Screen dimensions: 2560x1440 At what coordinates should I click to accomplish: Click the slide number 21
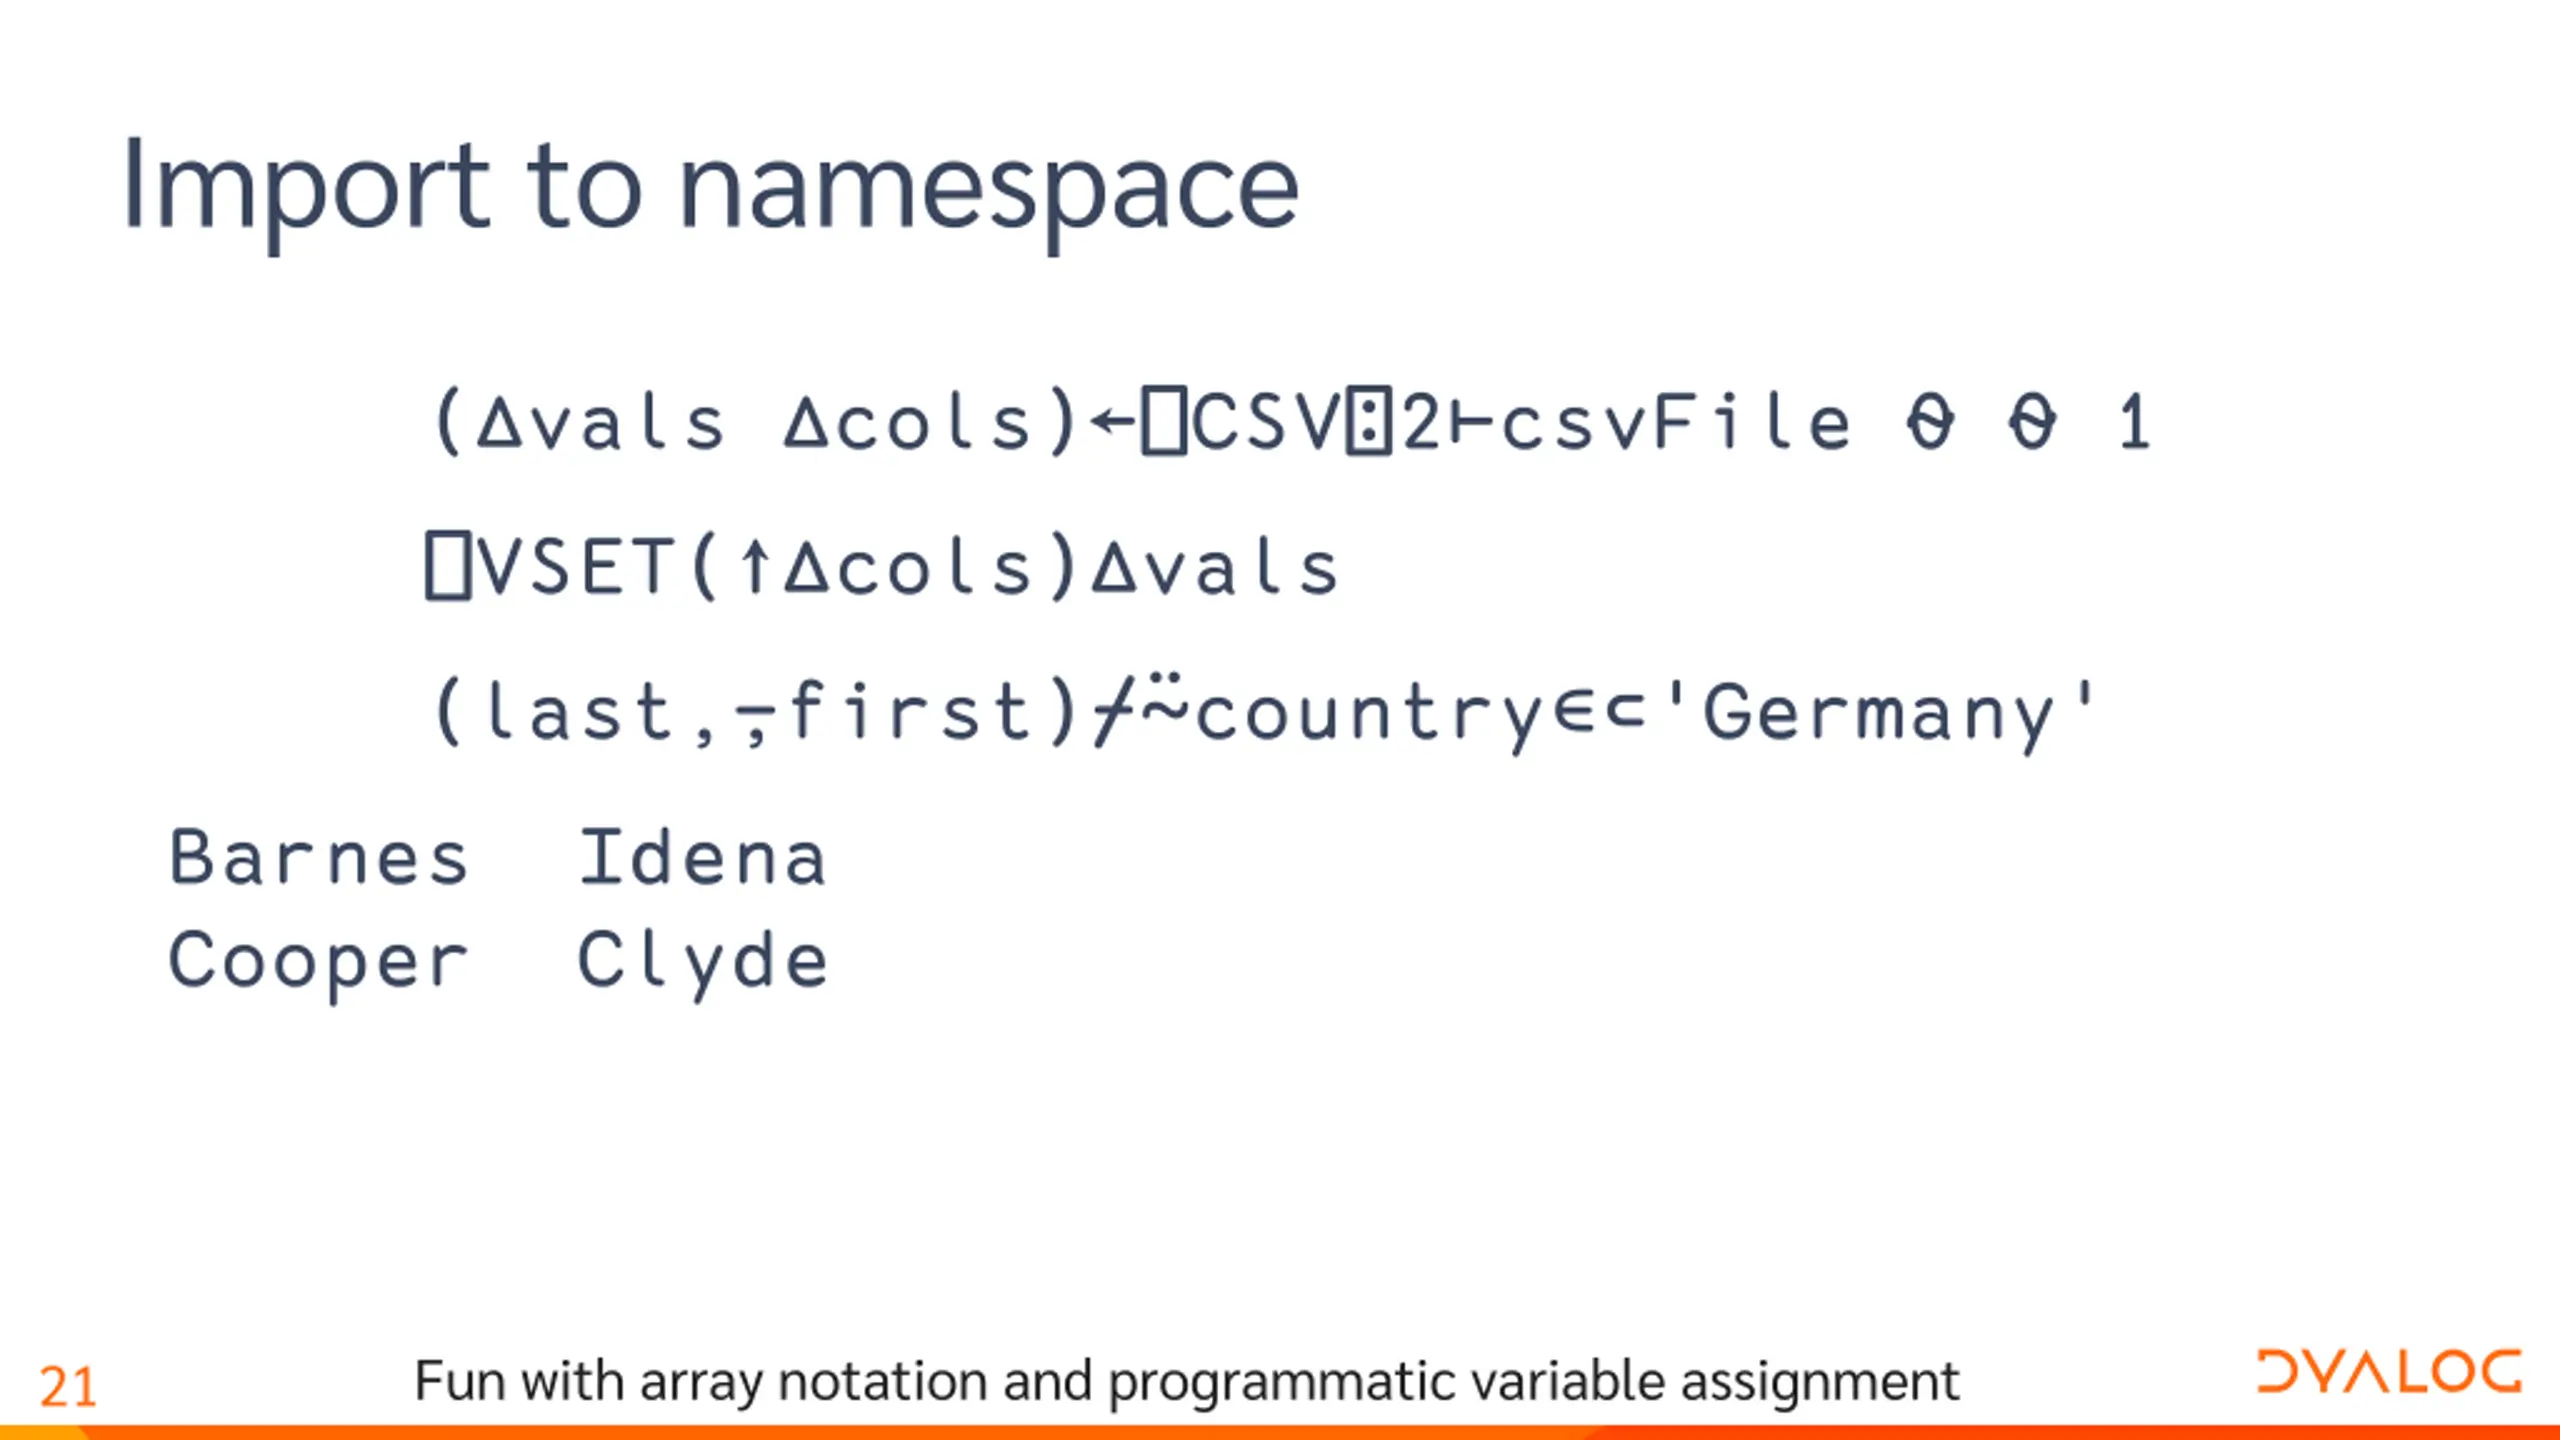click(x=68, y=1388)
